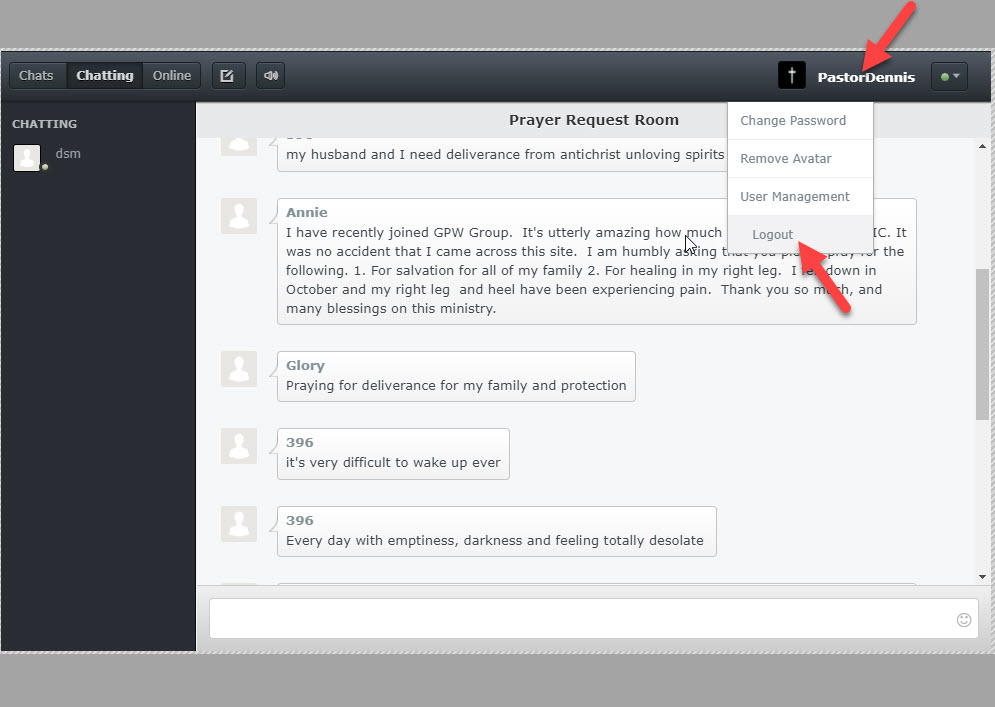Click PastorDennis's cross avatar icon
995x707 pixels.
(791, 75)
